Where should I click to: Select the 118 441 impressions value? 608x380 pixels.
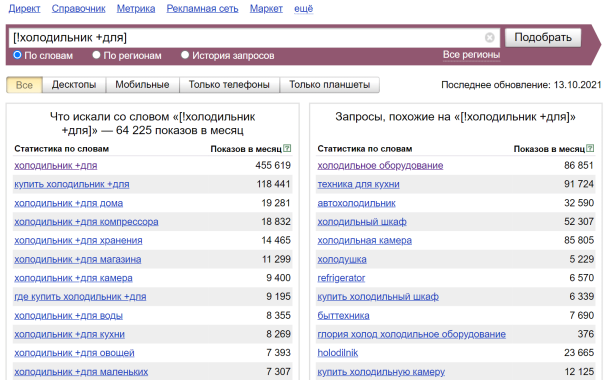pos(273,184)
